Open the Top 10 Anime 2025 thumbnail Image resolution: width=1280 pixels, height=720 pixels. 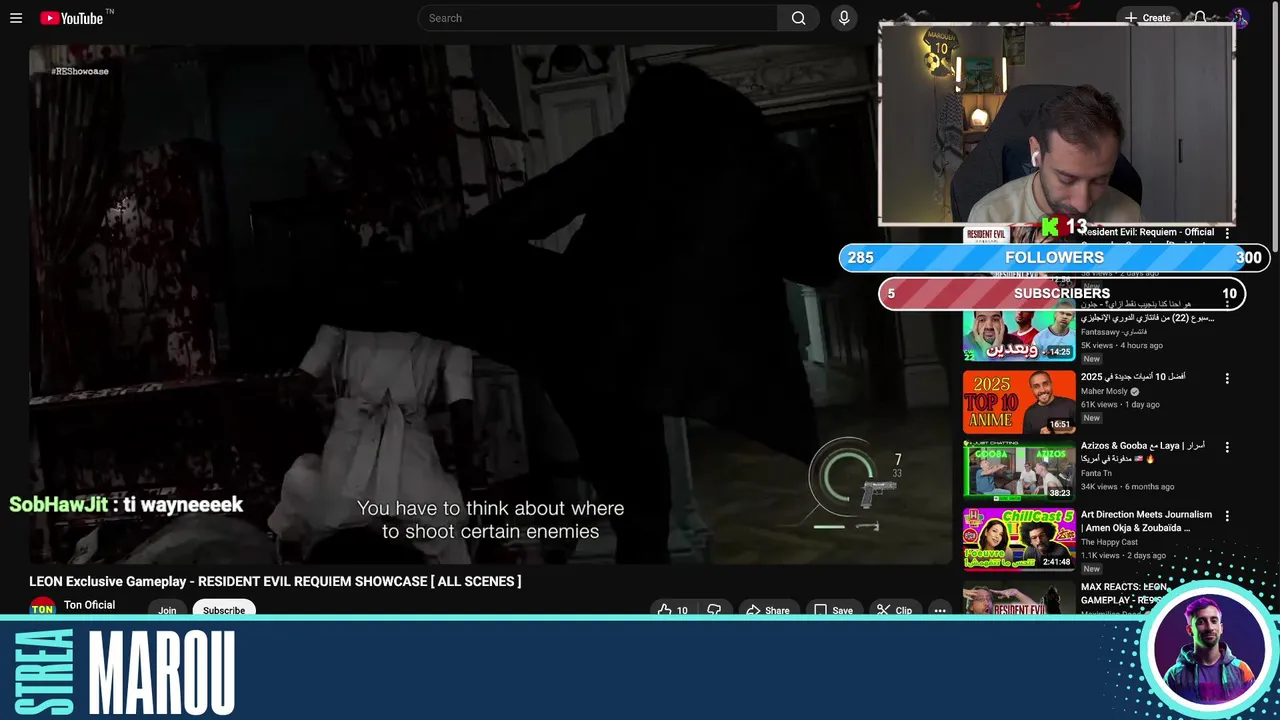coord(1019,401)
